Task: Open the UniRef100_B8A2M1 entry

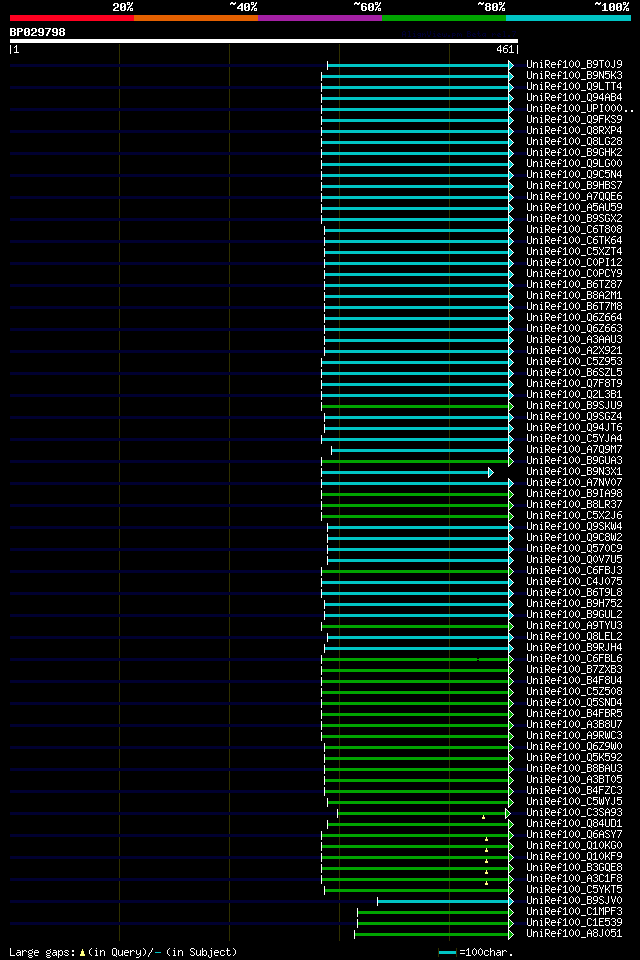Action: click(x=574, y=296)
